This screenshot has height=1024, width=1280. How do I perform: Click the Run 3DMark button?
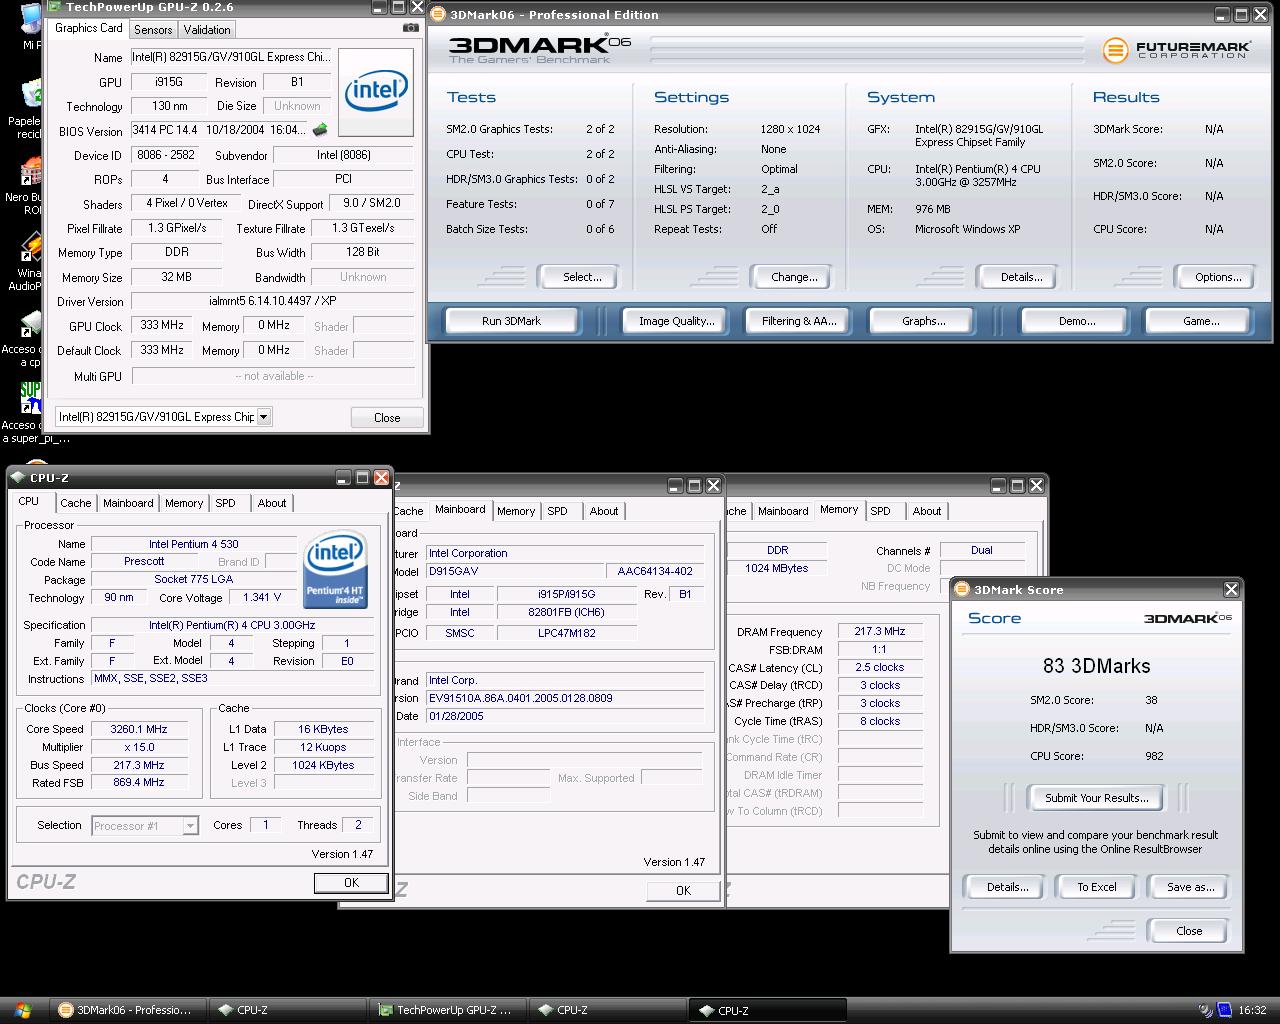511,321
